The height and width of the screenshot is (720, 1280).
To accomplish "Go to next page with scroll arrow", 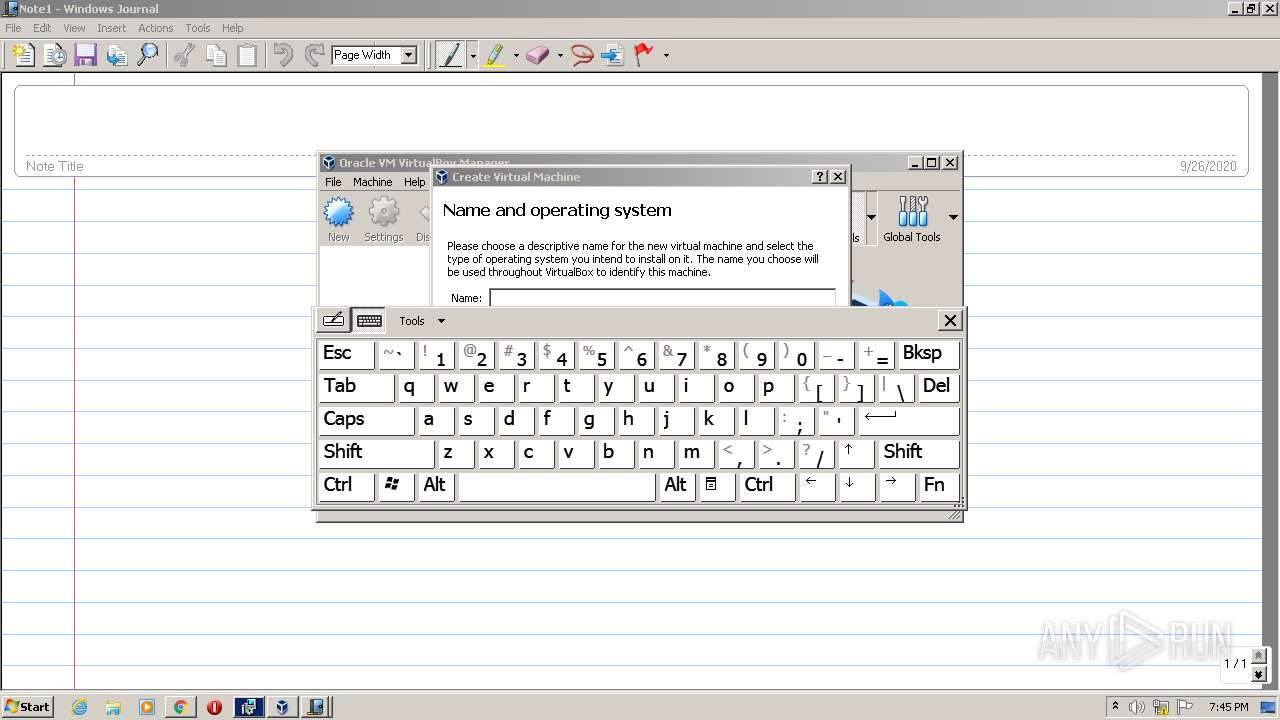I will coord(1259,675).
